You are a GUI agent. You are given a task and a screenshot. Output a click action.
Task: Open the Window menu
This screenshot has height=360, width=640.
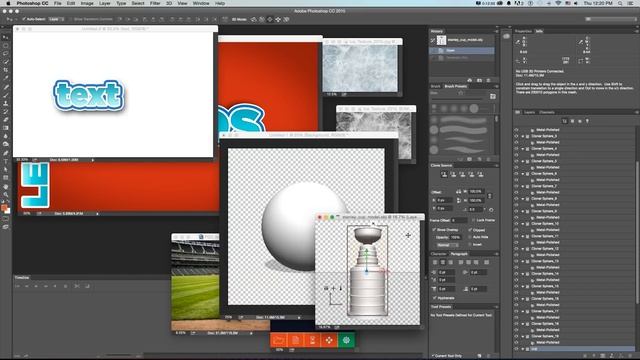click(201, 3)
